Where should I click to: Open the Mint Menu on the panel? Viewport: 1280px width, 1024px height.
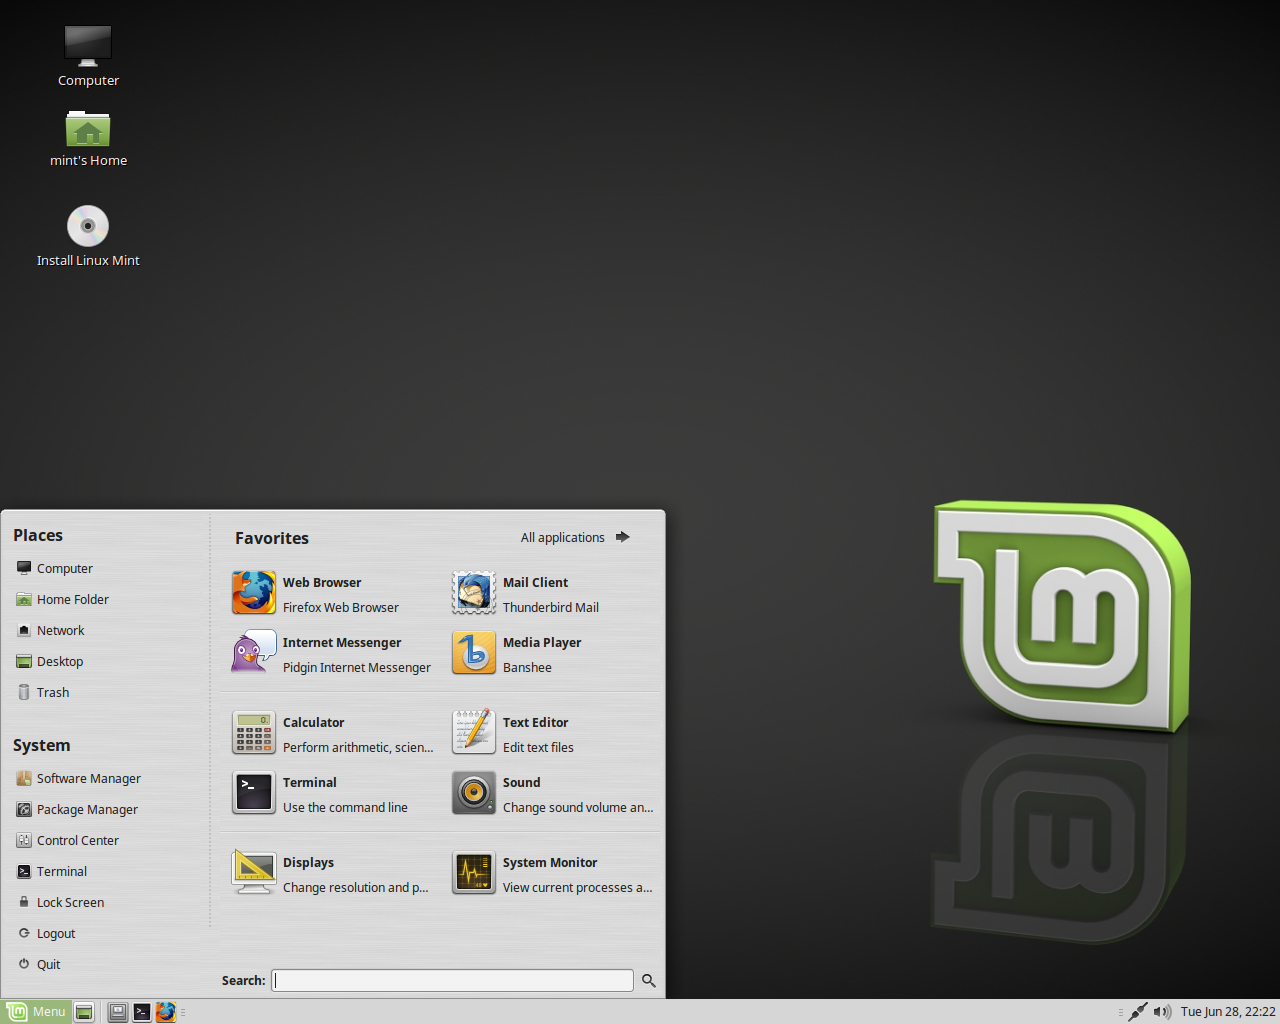click(37, 1011)
